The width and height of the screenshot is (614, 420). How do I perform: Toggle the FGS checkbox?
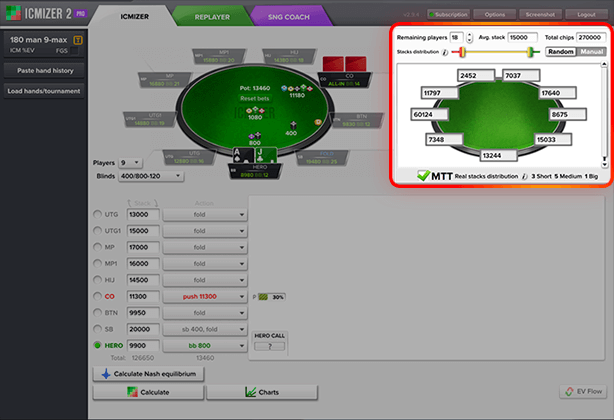tap(74, 50)
